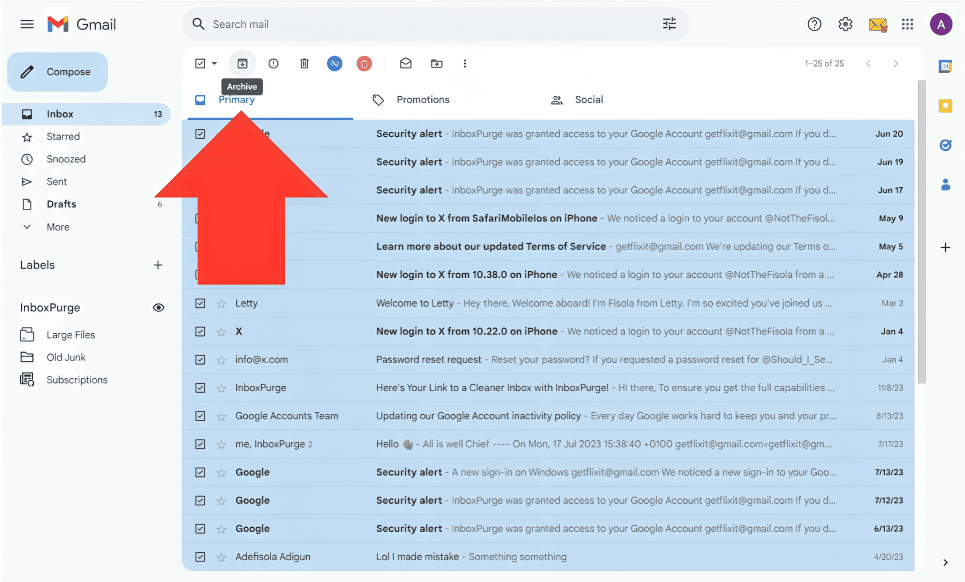Report selected emails as spam

pyautogui.click(x=273, y=63)
